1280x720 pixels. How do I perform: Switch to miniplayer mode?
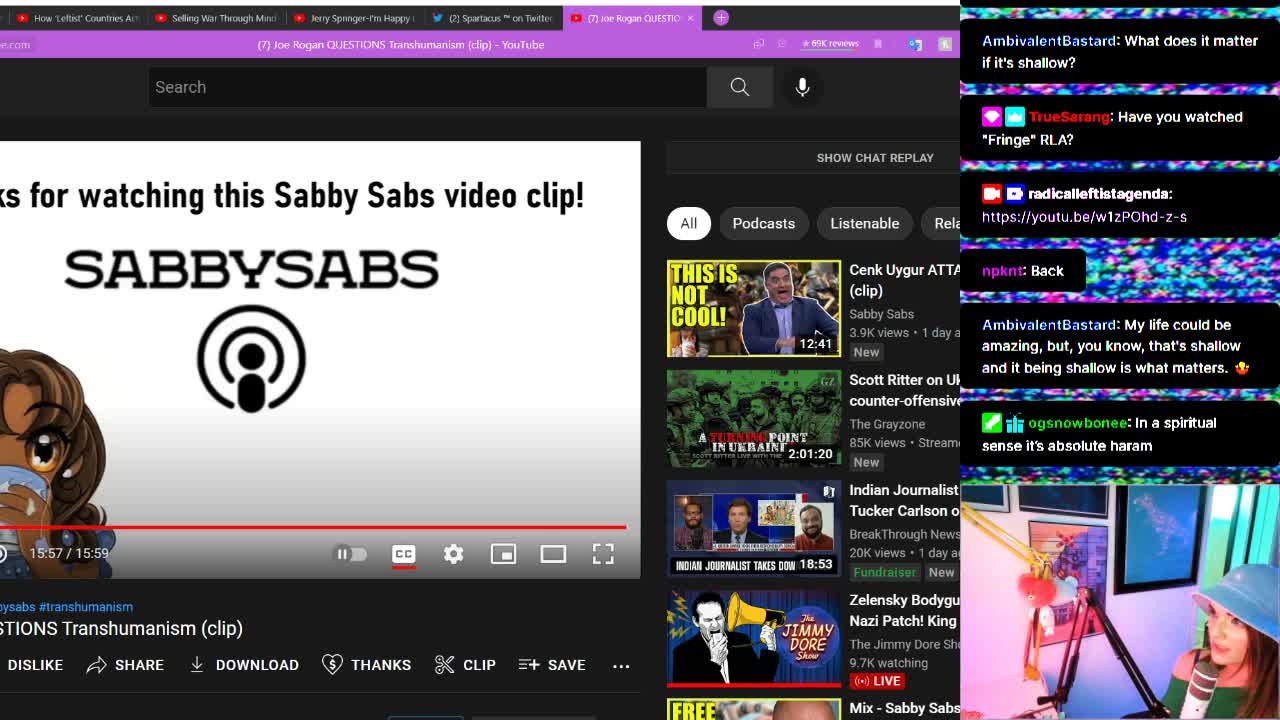tap(503, 554)
